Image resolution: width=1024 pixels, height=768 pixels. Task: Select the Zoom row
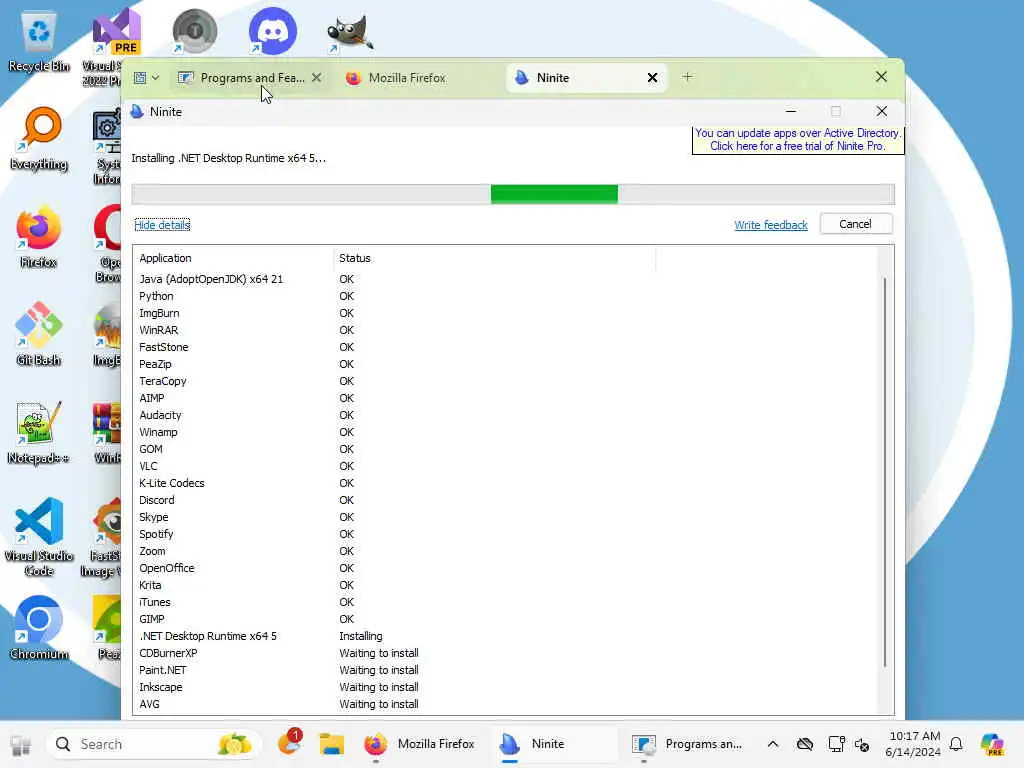[x=505, y=551]
